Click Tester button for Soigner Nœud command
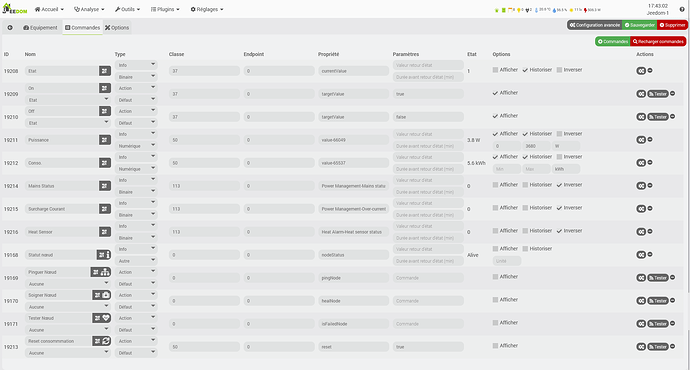 coord(658,300)
